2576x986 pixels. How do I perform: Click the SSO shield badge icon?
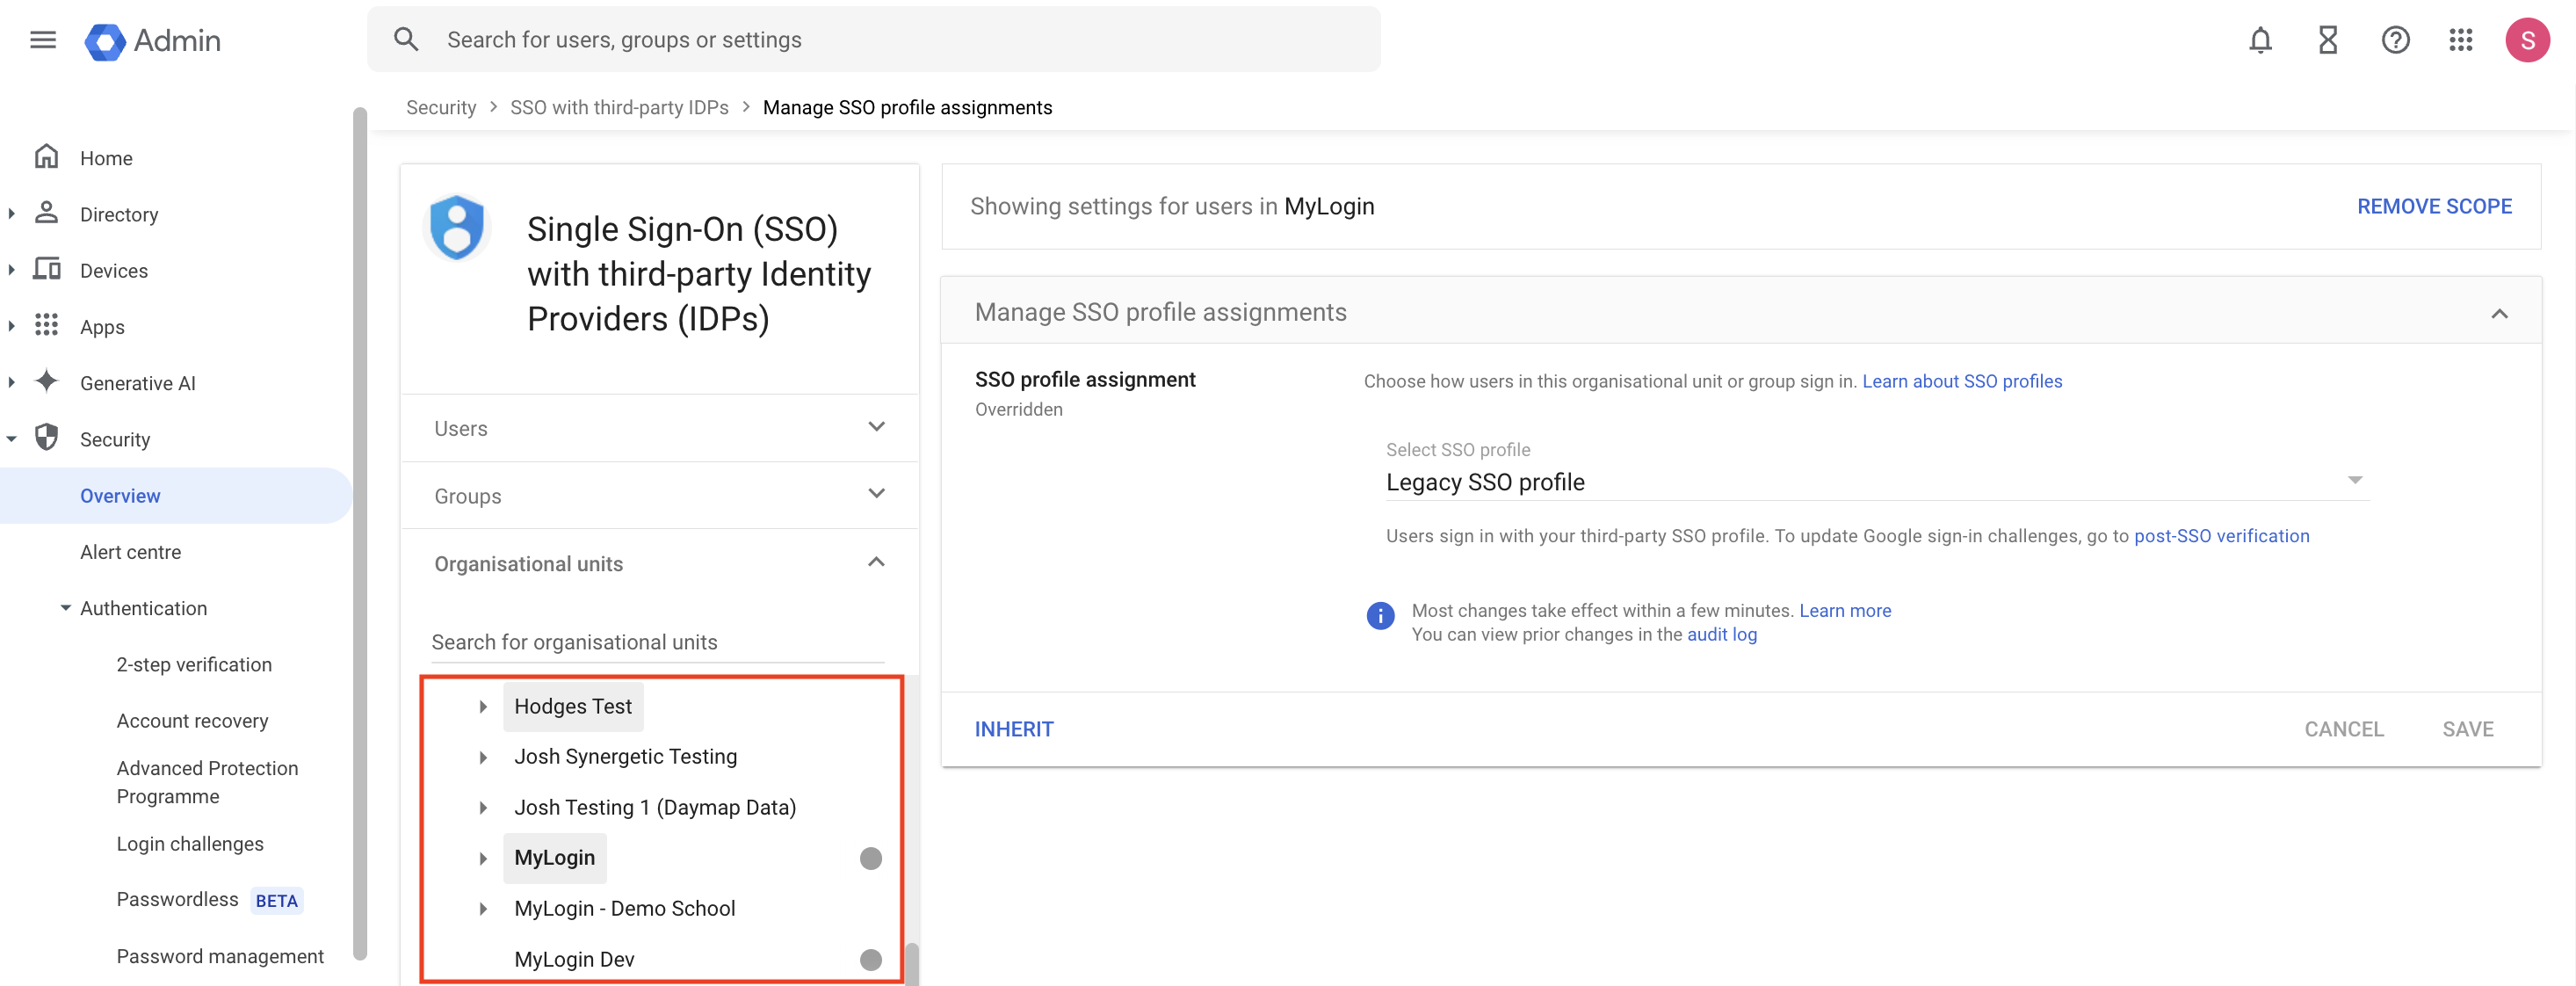tap(457, 228)
